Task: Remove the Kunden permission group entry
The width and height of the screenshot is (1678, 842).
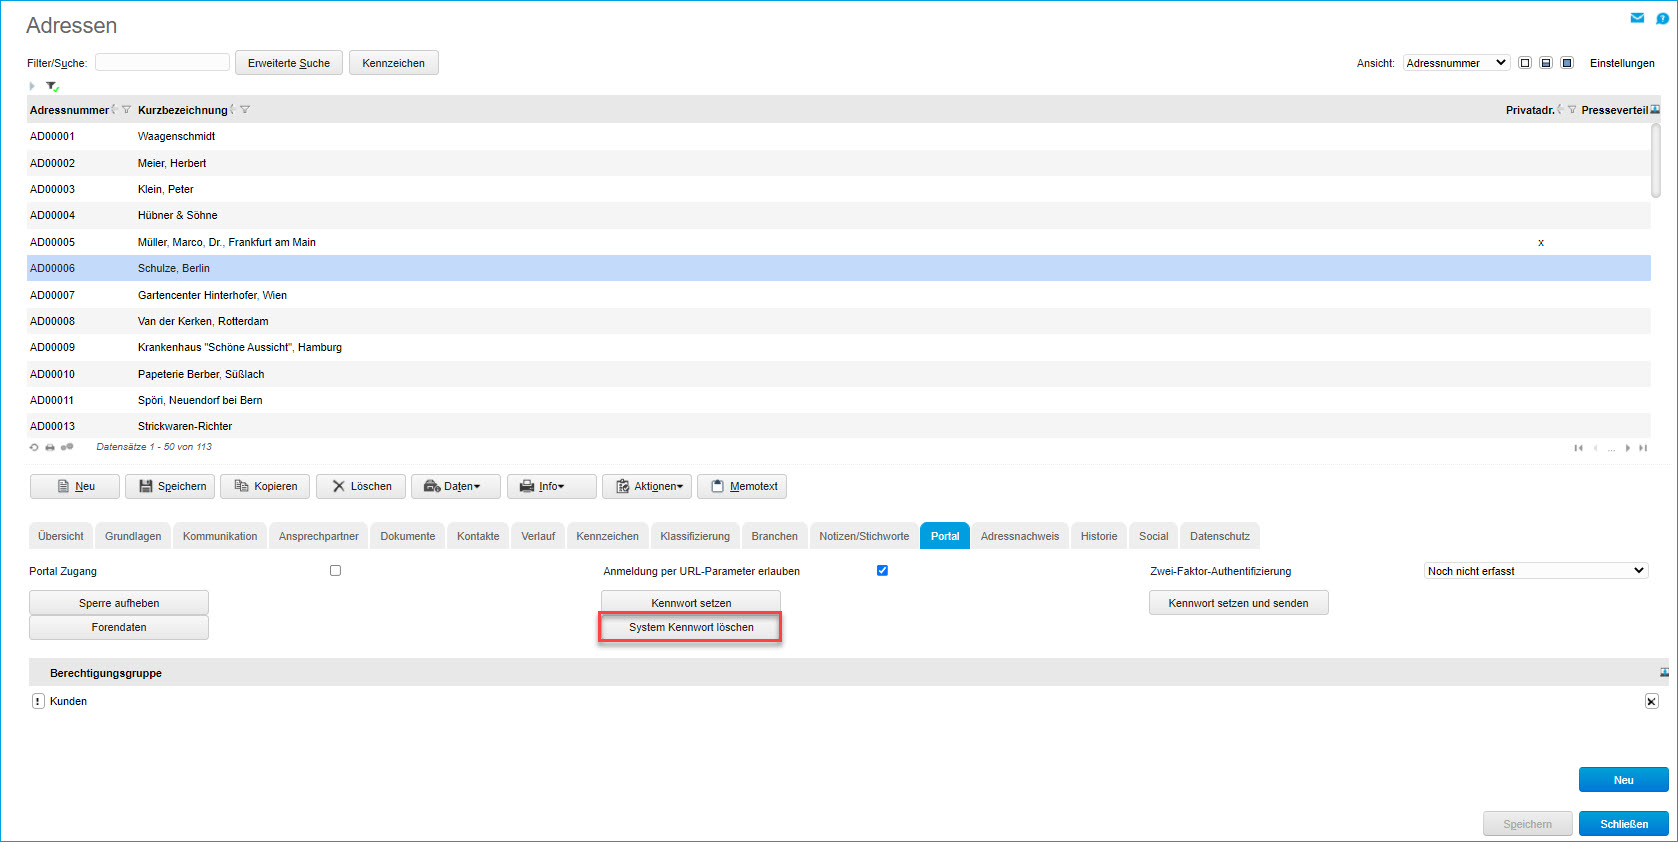Action: point(1651,701)
